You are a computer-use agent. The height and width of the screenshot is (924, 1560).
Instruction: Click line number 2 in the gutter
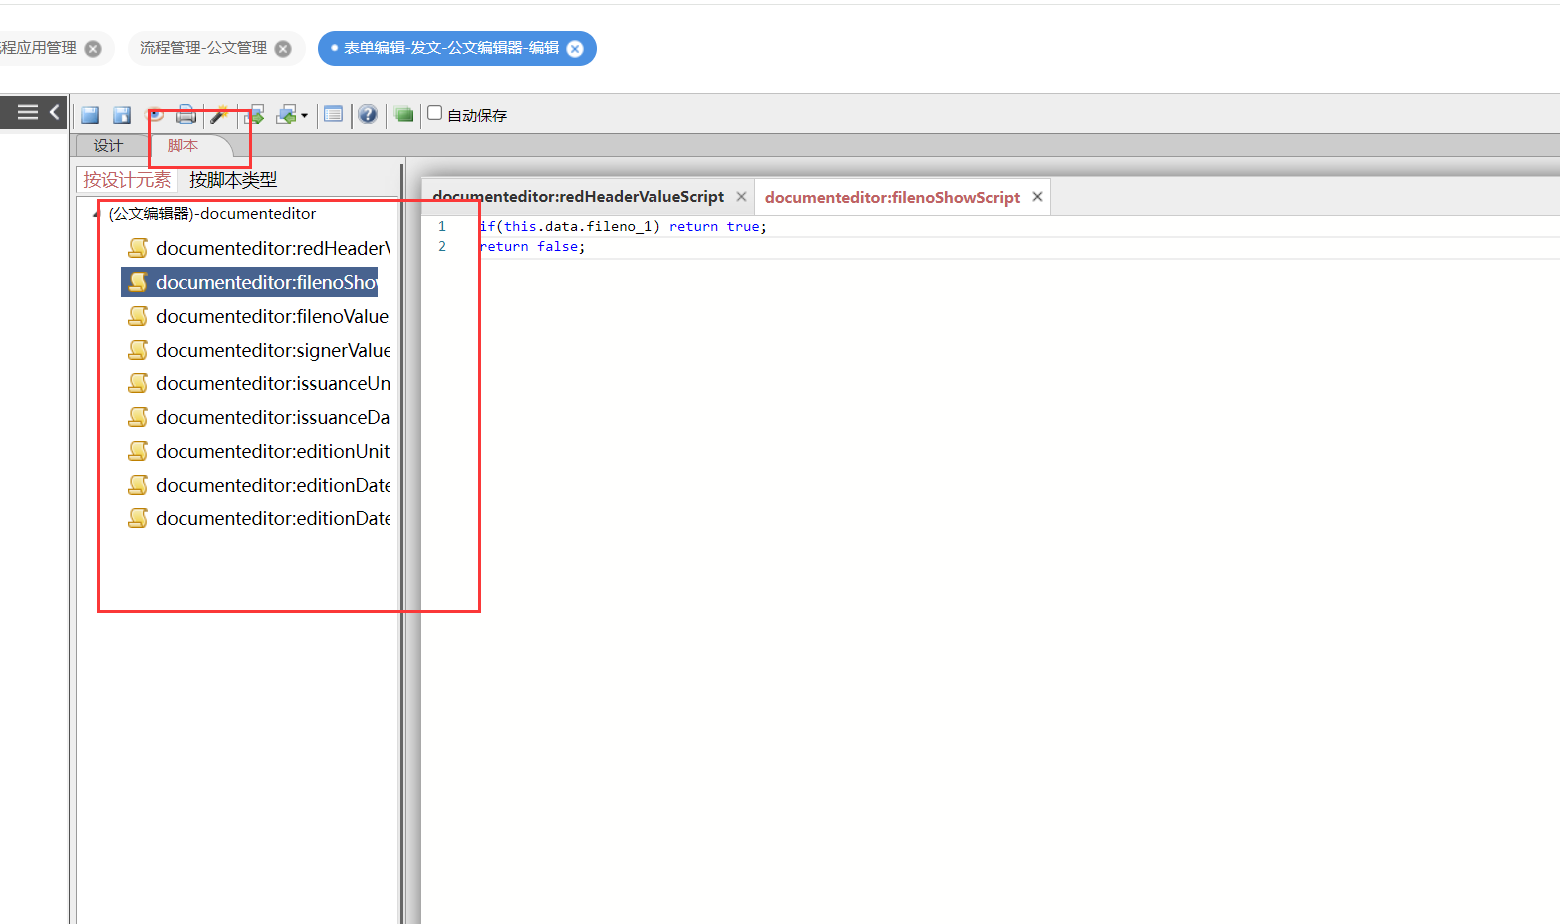click(x=442, y=247)
